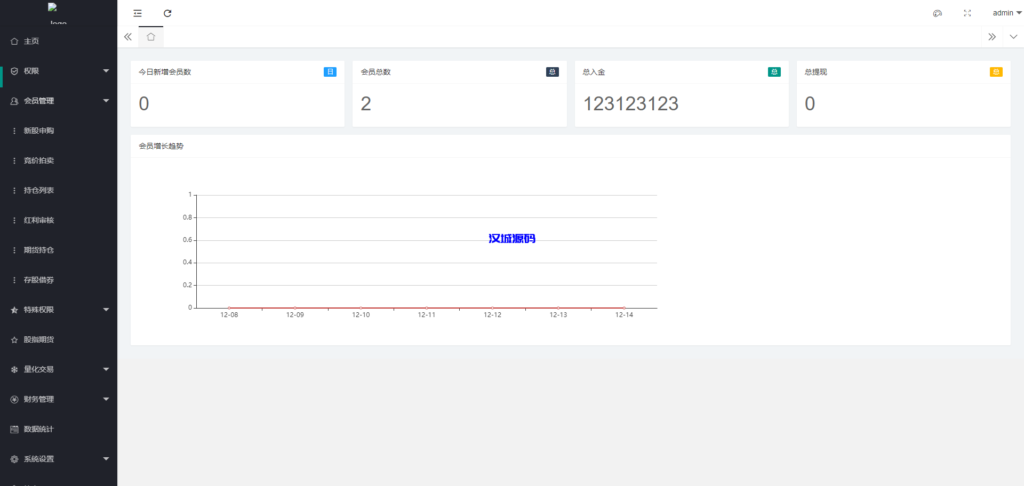Open the theme palette icon
This screenshot has height=486, width=1024.
click(x=937, y=13)
